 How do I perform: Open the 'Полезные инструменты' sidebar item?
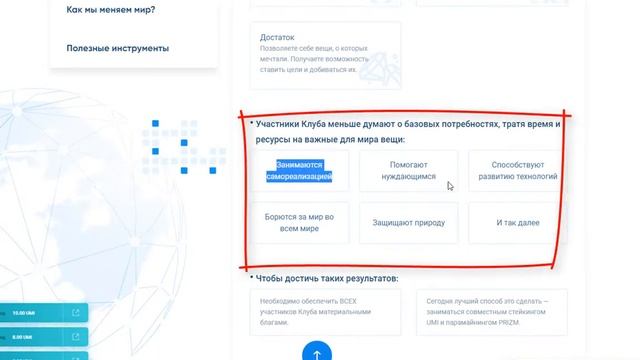coord(118,48)
